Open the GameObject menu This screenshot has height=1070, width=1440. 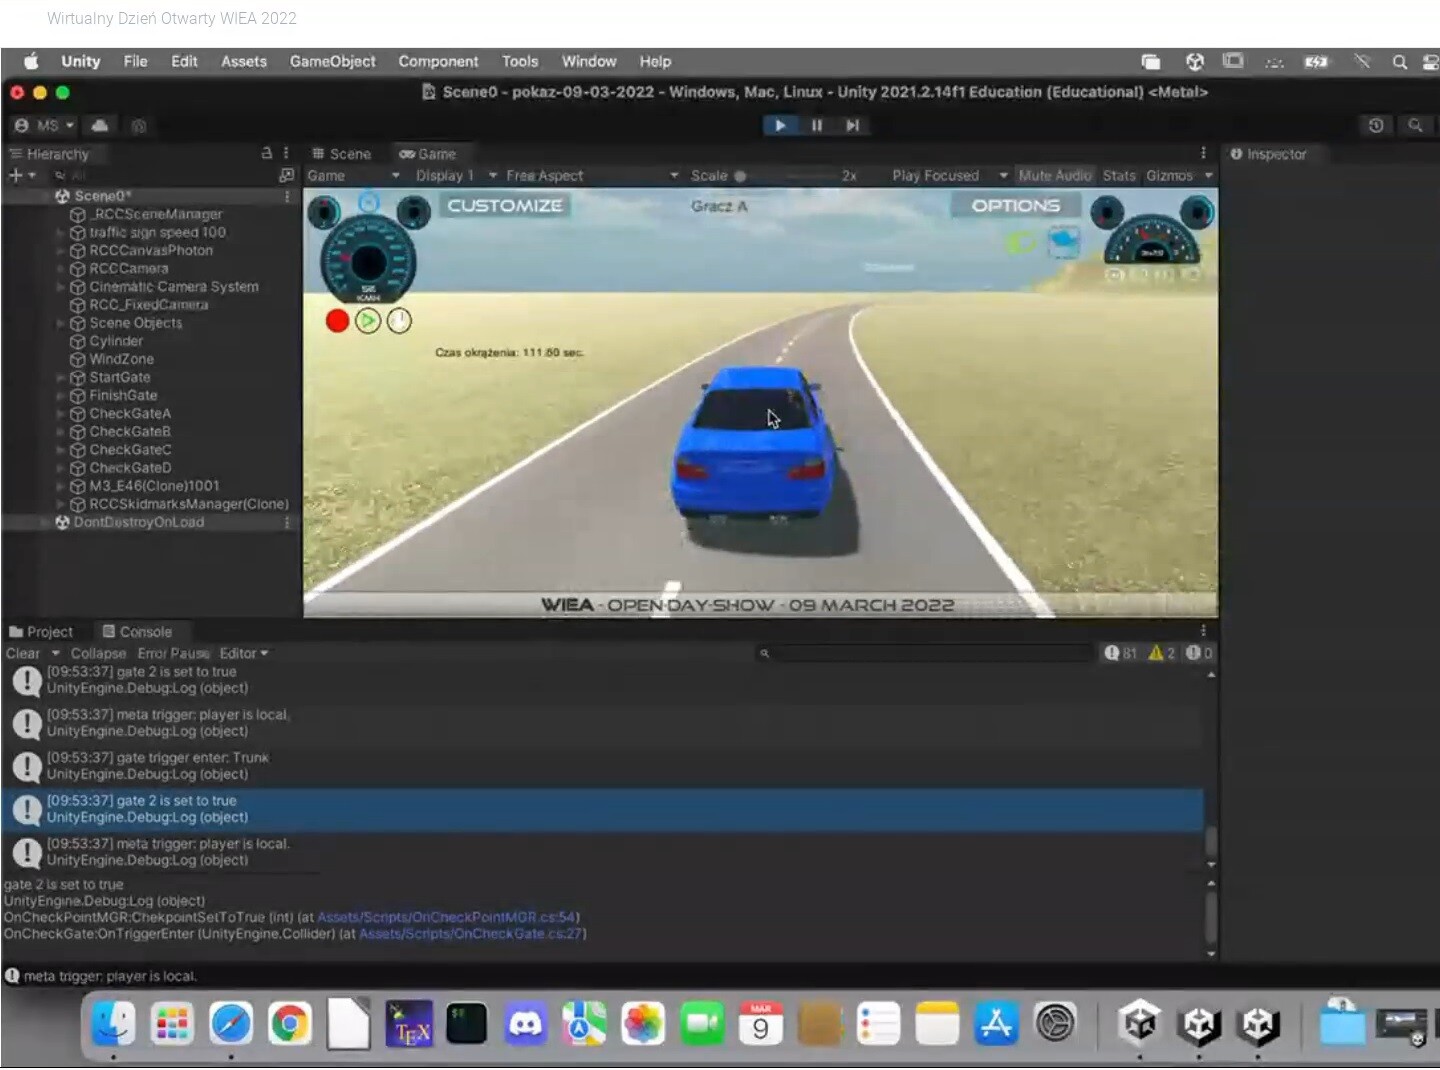332,61
